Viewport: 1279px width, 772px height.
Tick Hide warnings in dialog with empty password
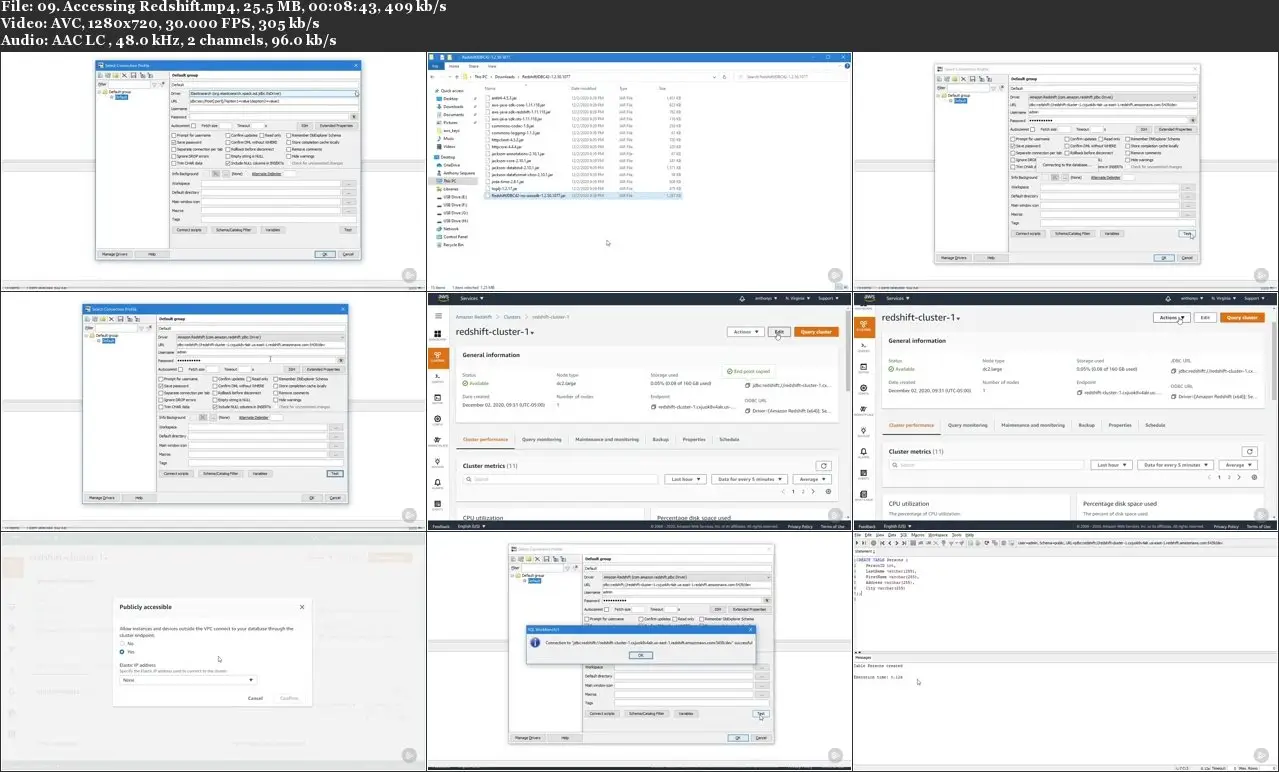coord(288,156)
